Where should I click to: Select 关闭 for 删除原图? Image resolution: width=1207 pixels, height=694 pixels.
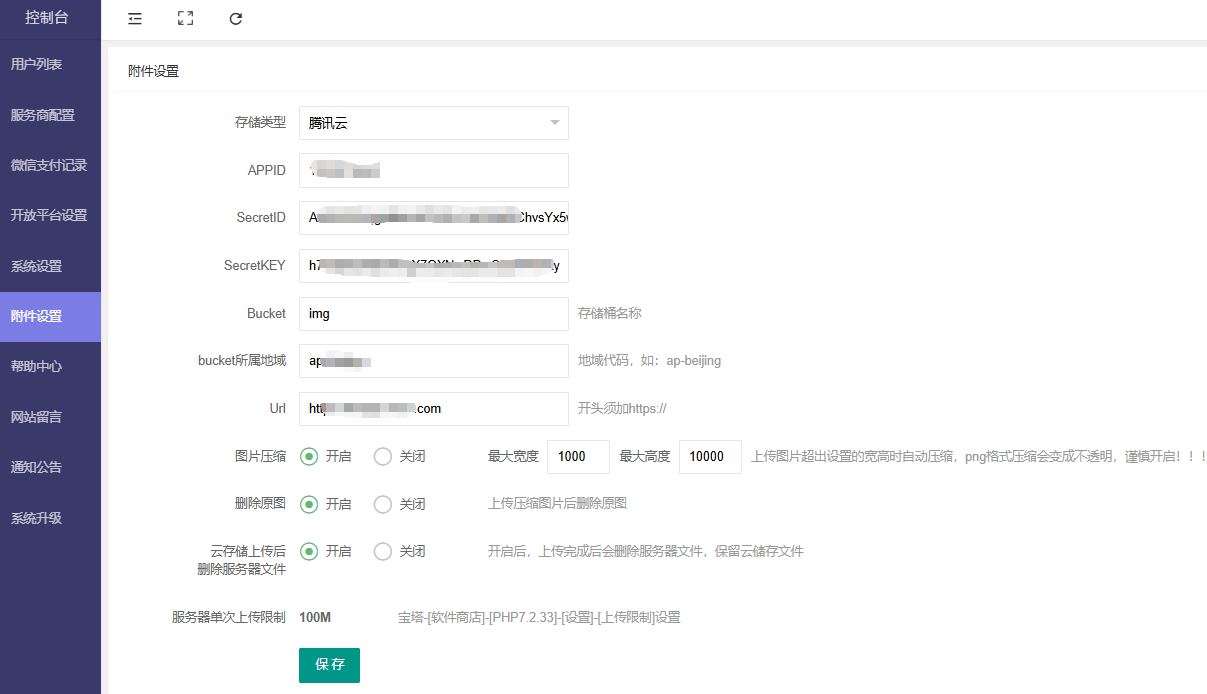point(383,504)
